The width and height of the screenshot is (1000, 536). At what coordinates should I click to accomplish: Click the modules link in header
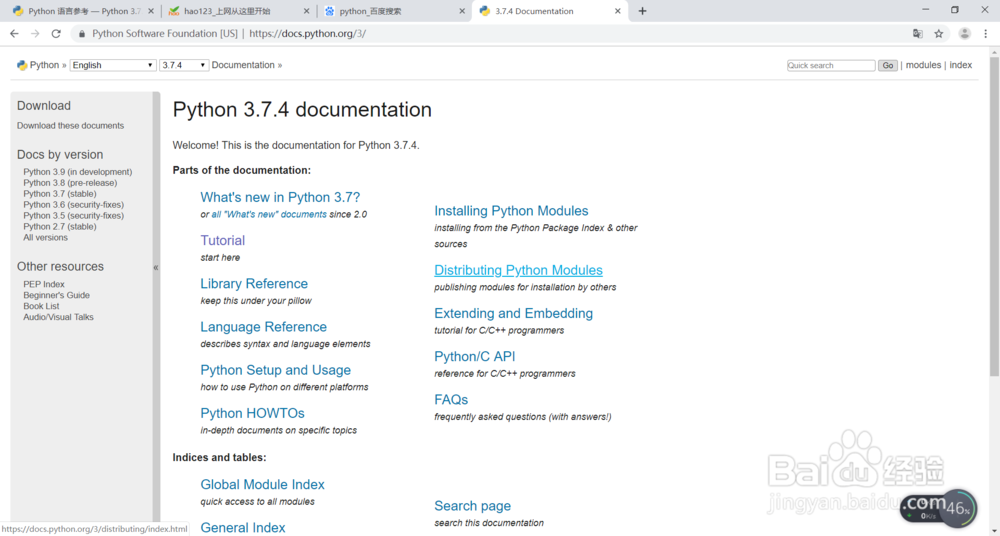[x=923, y=65]
